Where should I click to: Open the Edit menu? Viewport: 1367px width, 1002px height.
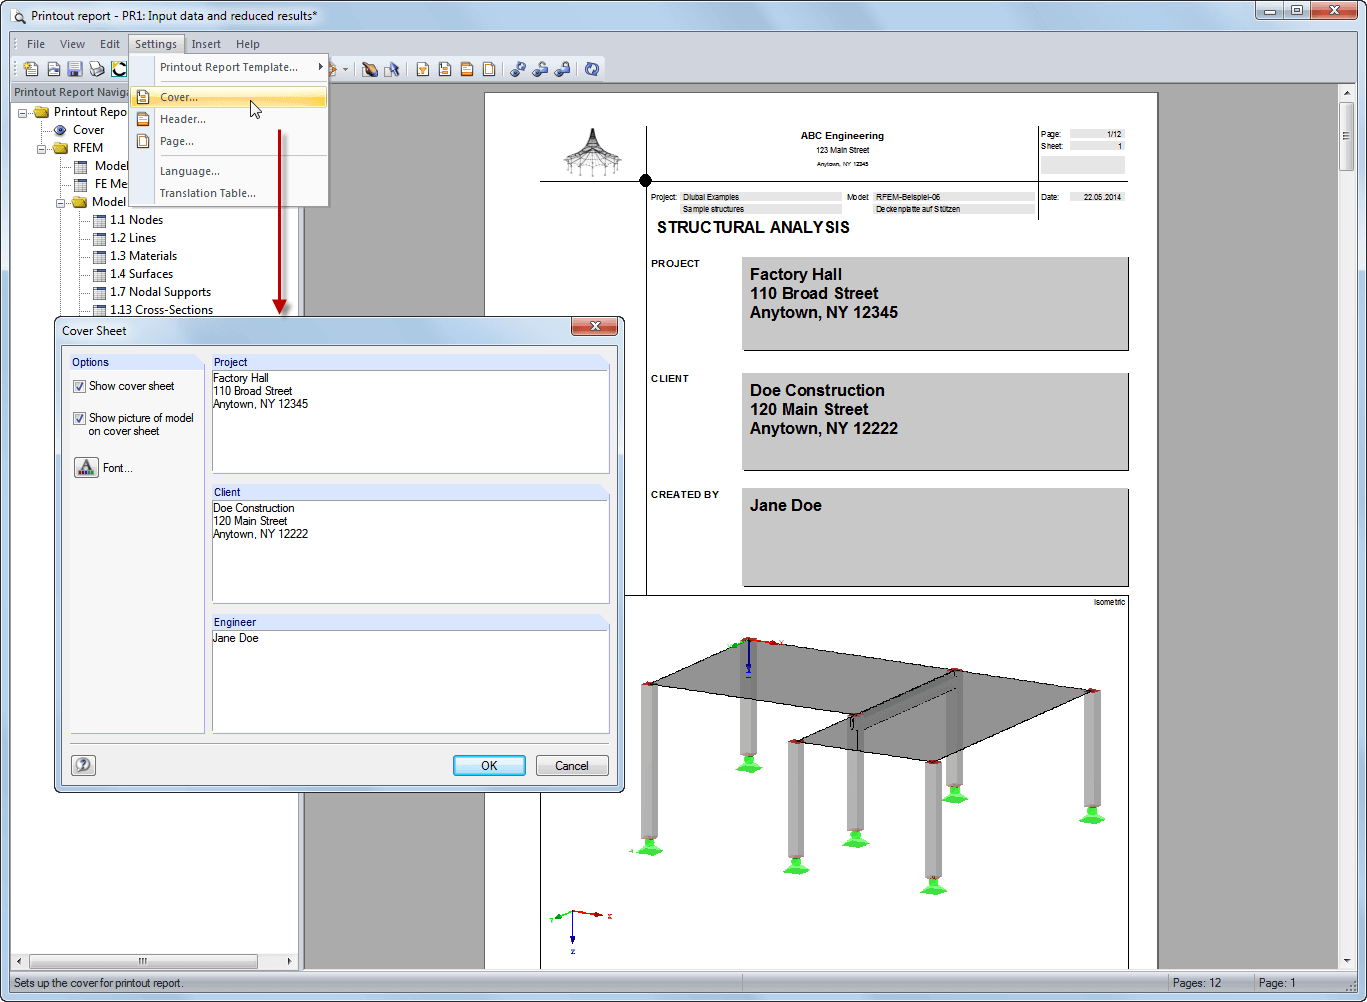[110, 44]
